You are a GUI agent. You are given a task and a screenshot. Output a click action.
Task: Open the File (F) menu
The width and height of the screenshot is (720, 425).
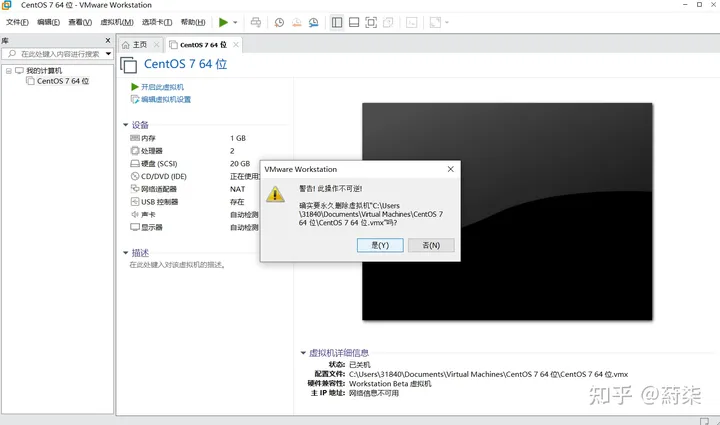point(17,22)
